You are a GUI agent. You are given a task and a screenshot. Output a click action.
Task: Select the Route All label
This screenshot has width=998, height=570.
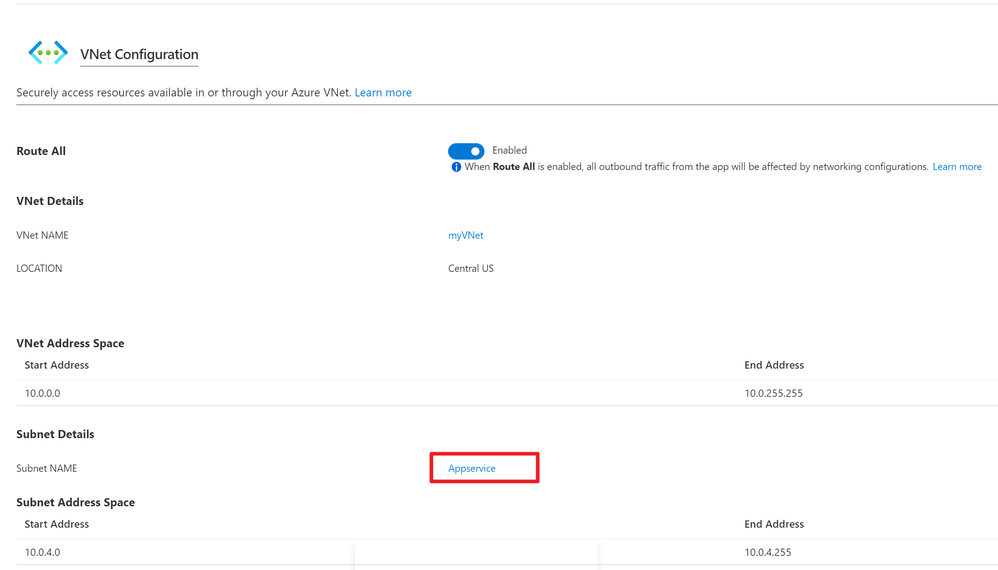tap(41, 151)
